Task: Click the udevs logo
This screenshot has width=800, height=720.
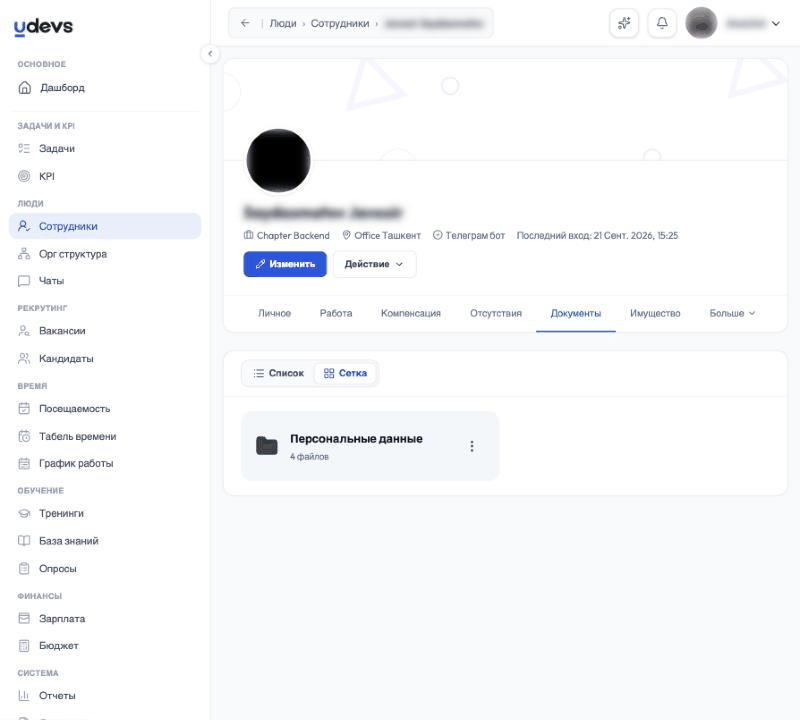Action: pos(43,27)
